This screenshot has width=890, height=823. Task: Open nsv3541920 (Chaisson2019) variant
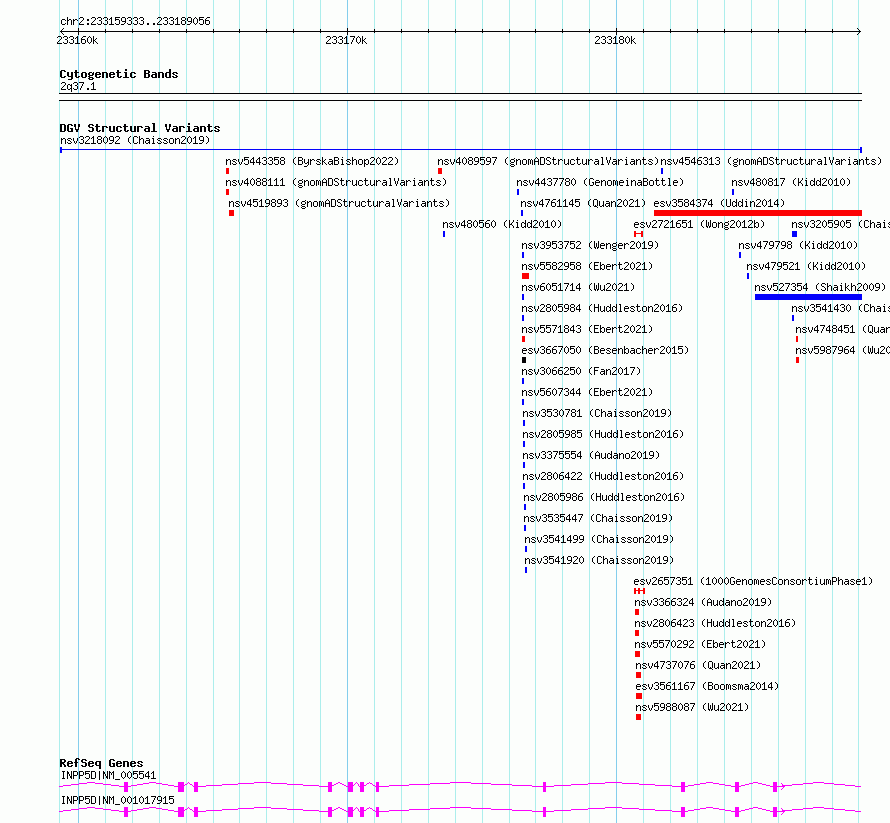pos(599,560)
